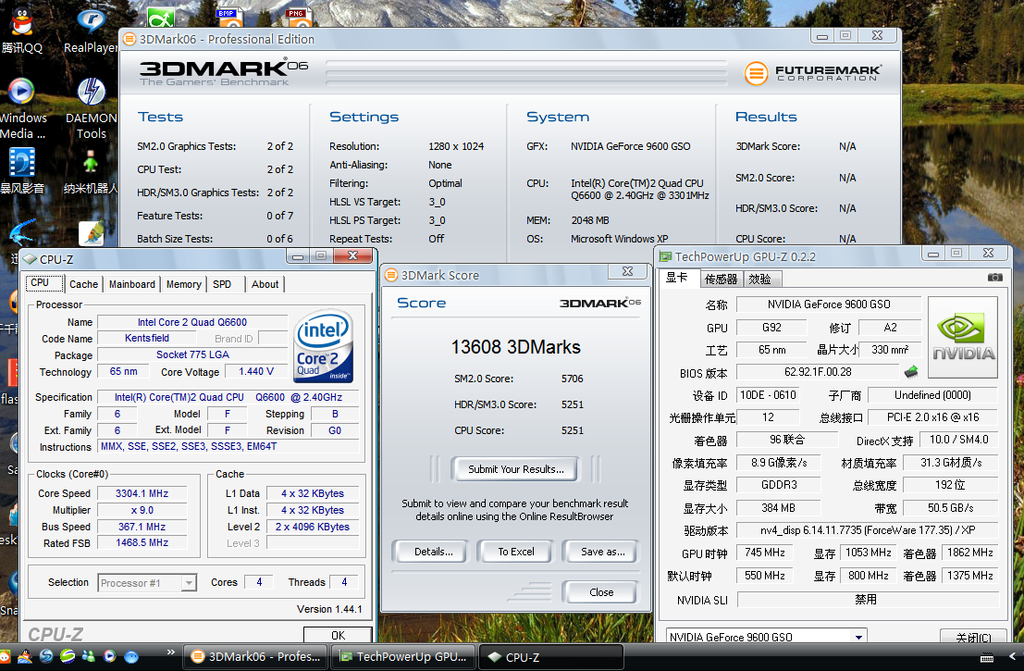Image resolution: width=1024 pixels, height=671 pixels.
Task: Click the GPU-Z title bar icon
Action: [x=665, y=257]
